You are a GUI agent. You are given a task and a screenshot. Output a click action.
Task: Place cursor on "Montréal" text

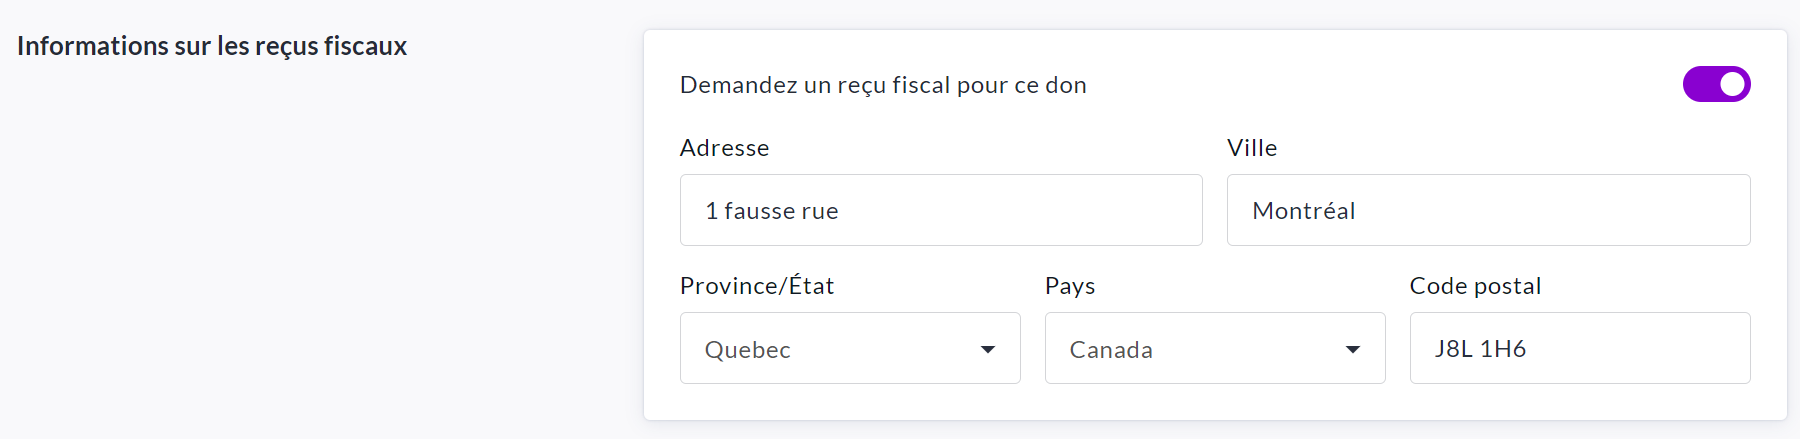click(x=1304, y=211)
